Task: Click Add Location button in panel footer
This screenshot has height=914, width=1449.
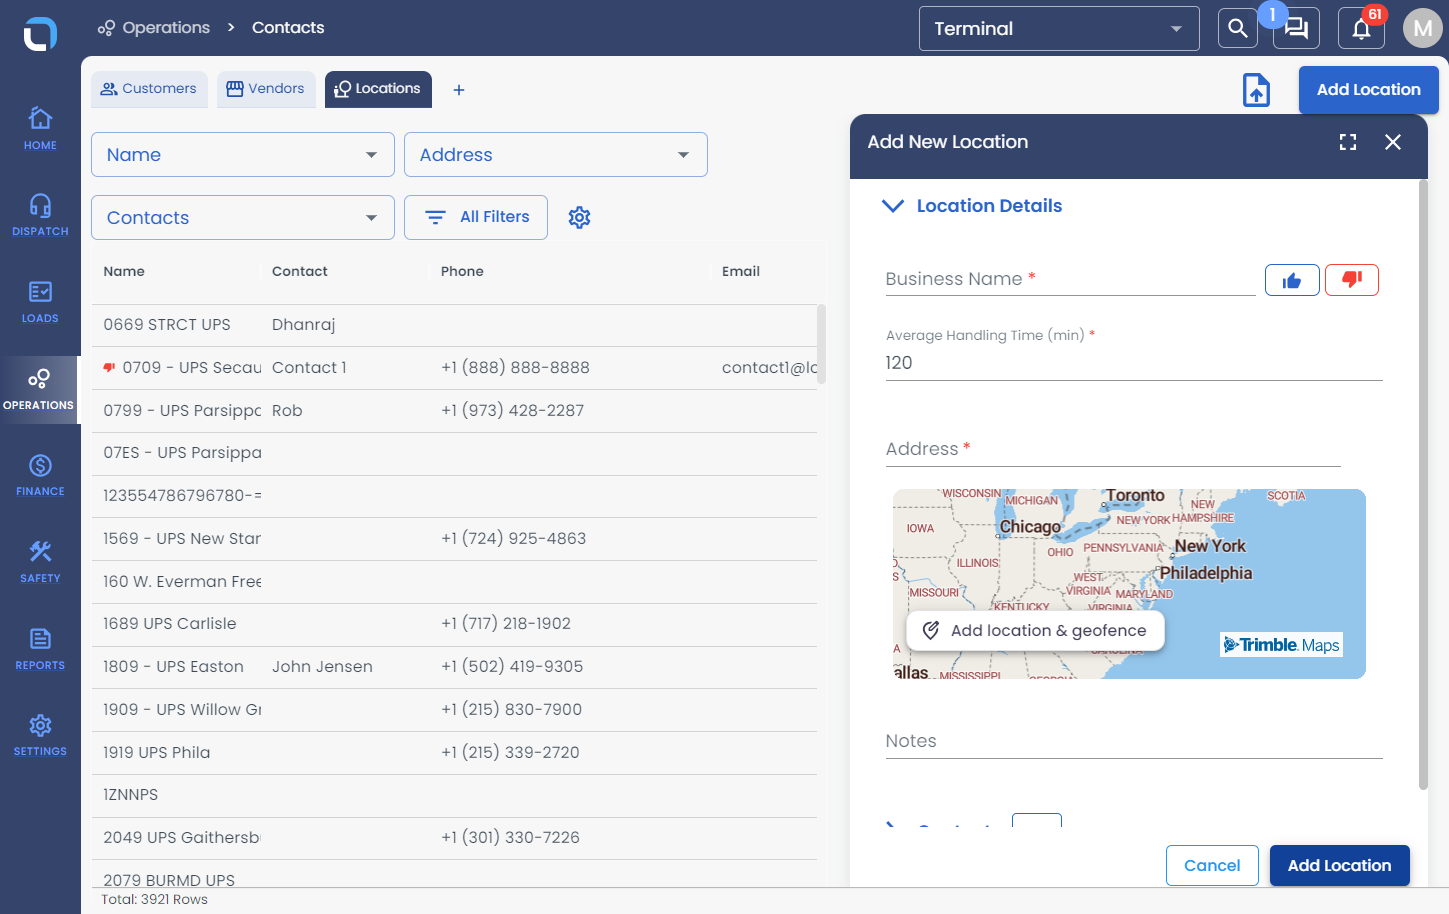Action: [1339, 866]
